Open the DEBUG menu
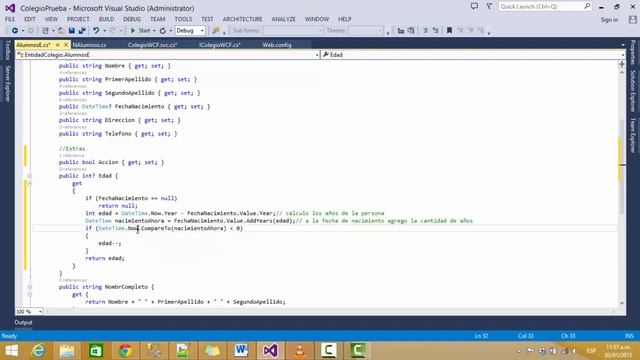640x360 pixels. point(132,19)
